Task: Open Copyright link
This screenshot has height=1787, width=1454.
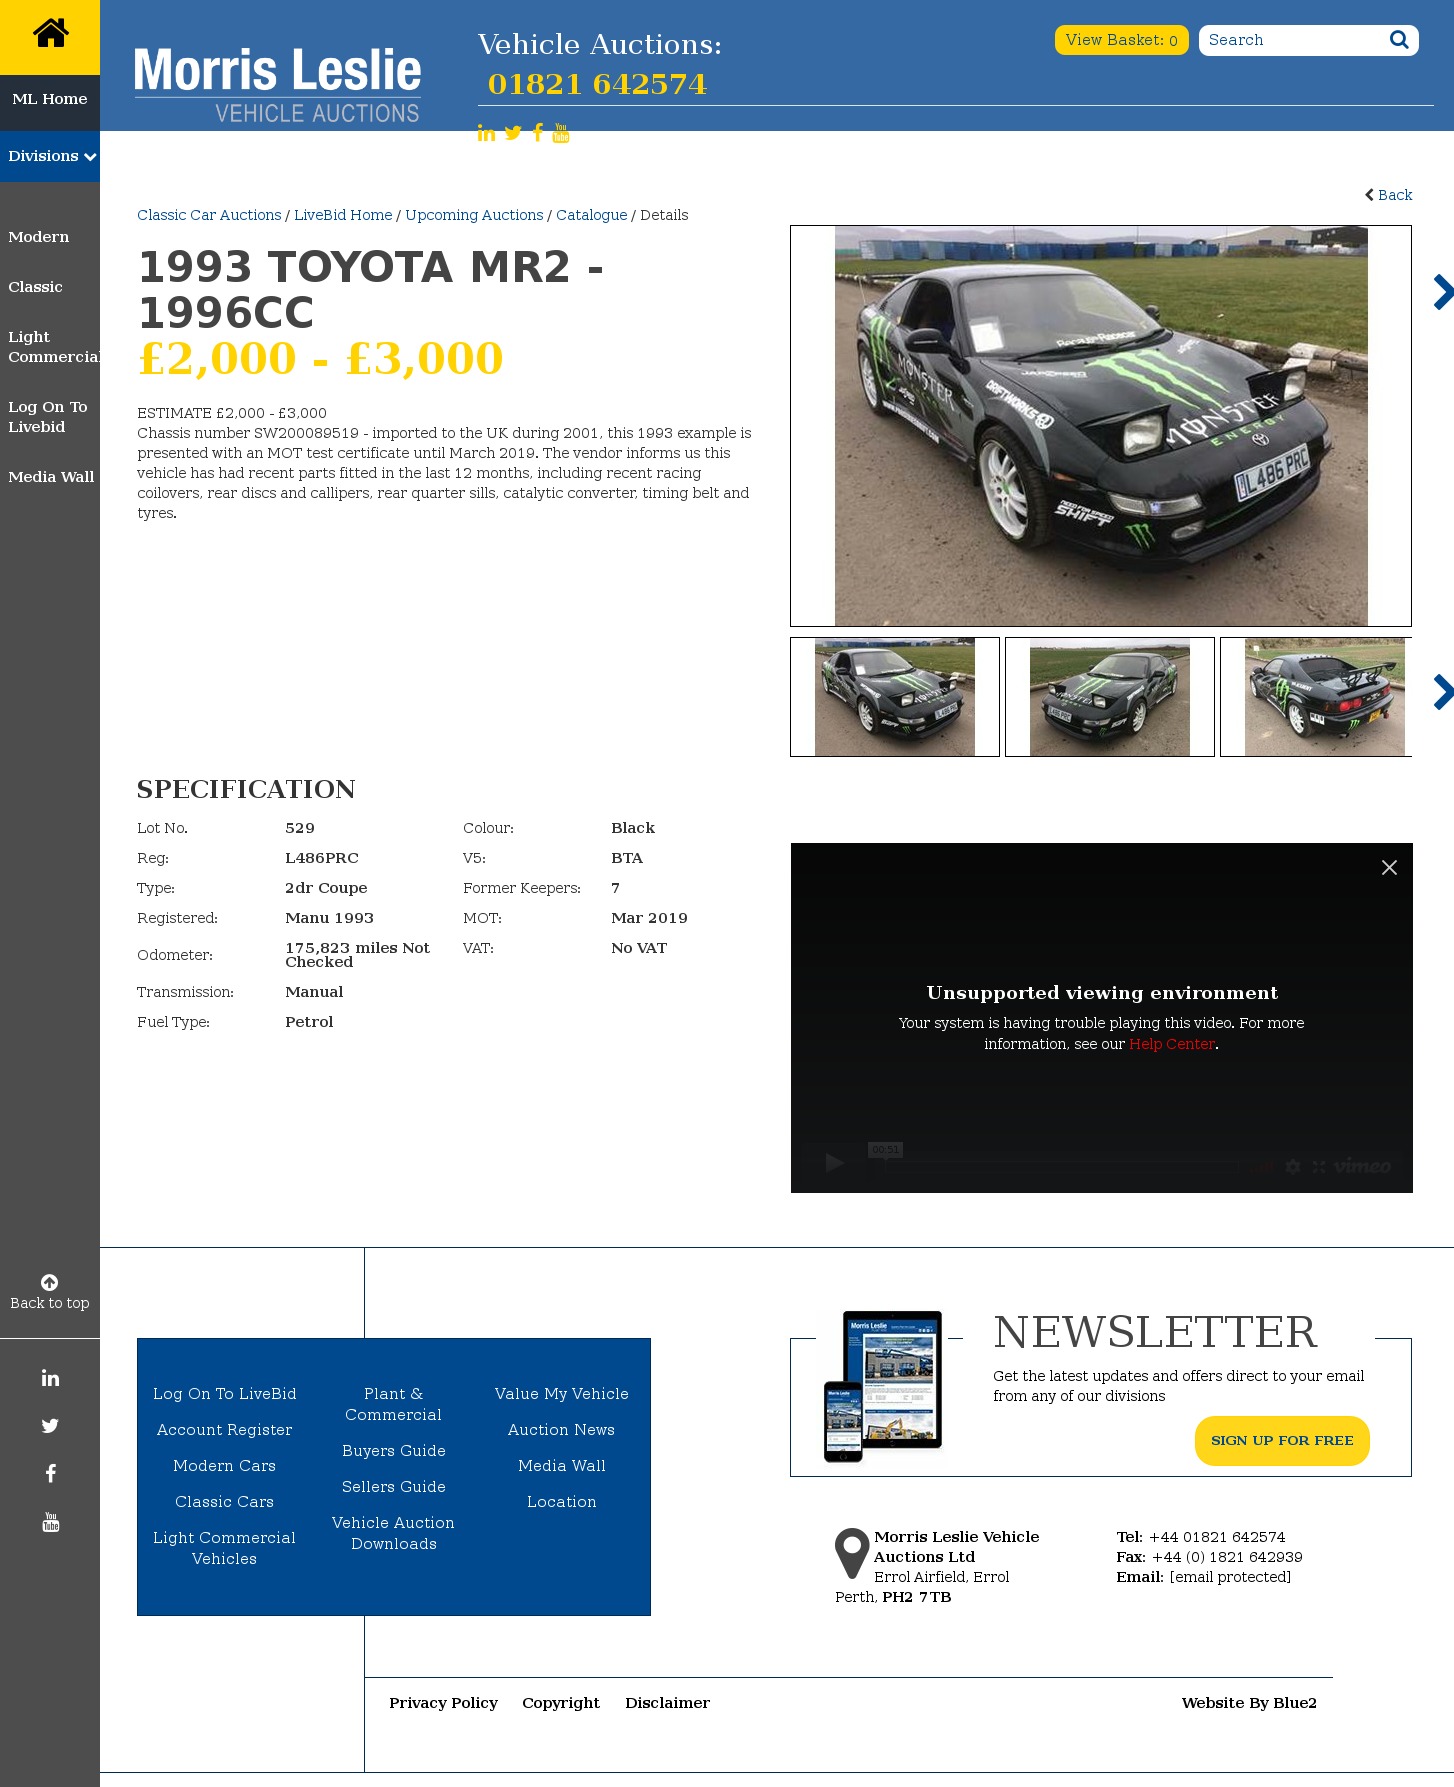Action: [x=561, y=1703]
